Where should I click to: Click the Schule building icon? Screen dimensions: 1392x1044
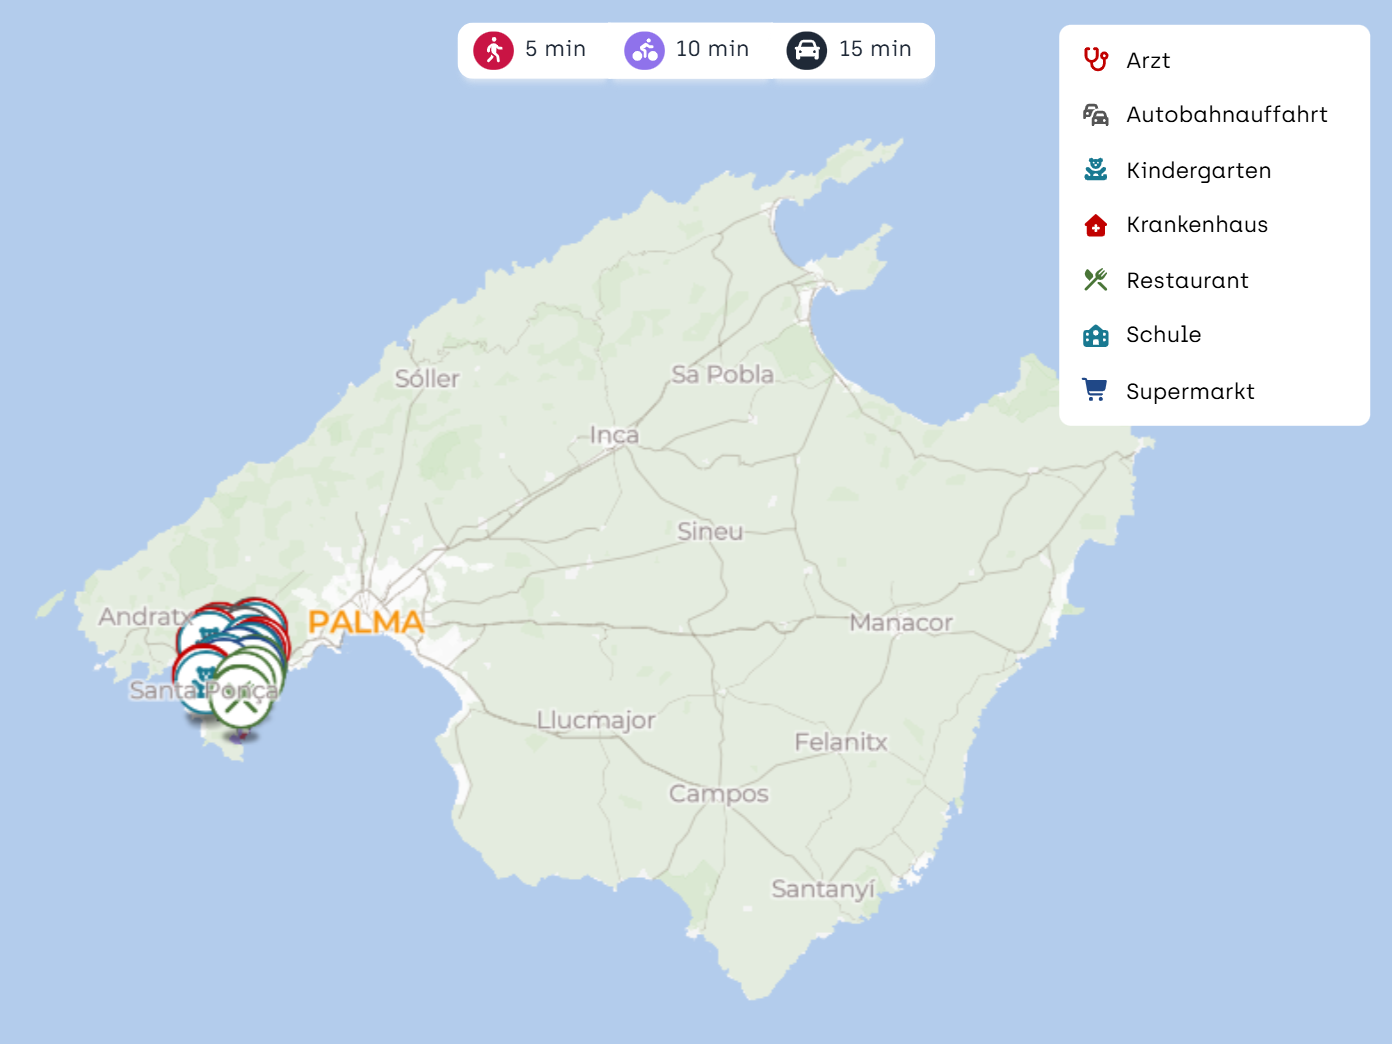(1096, 335)
